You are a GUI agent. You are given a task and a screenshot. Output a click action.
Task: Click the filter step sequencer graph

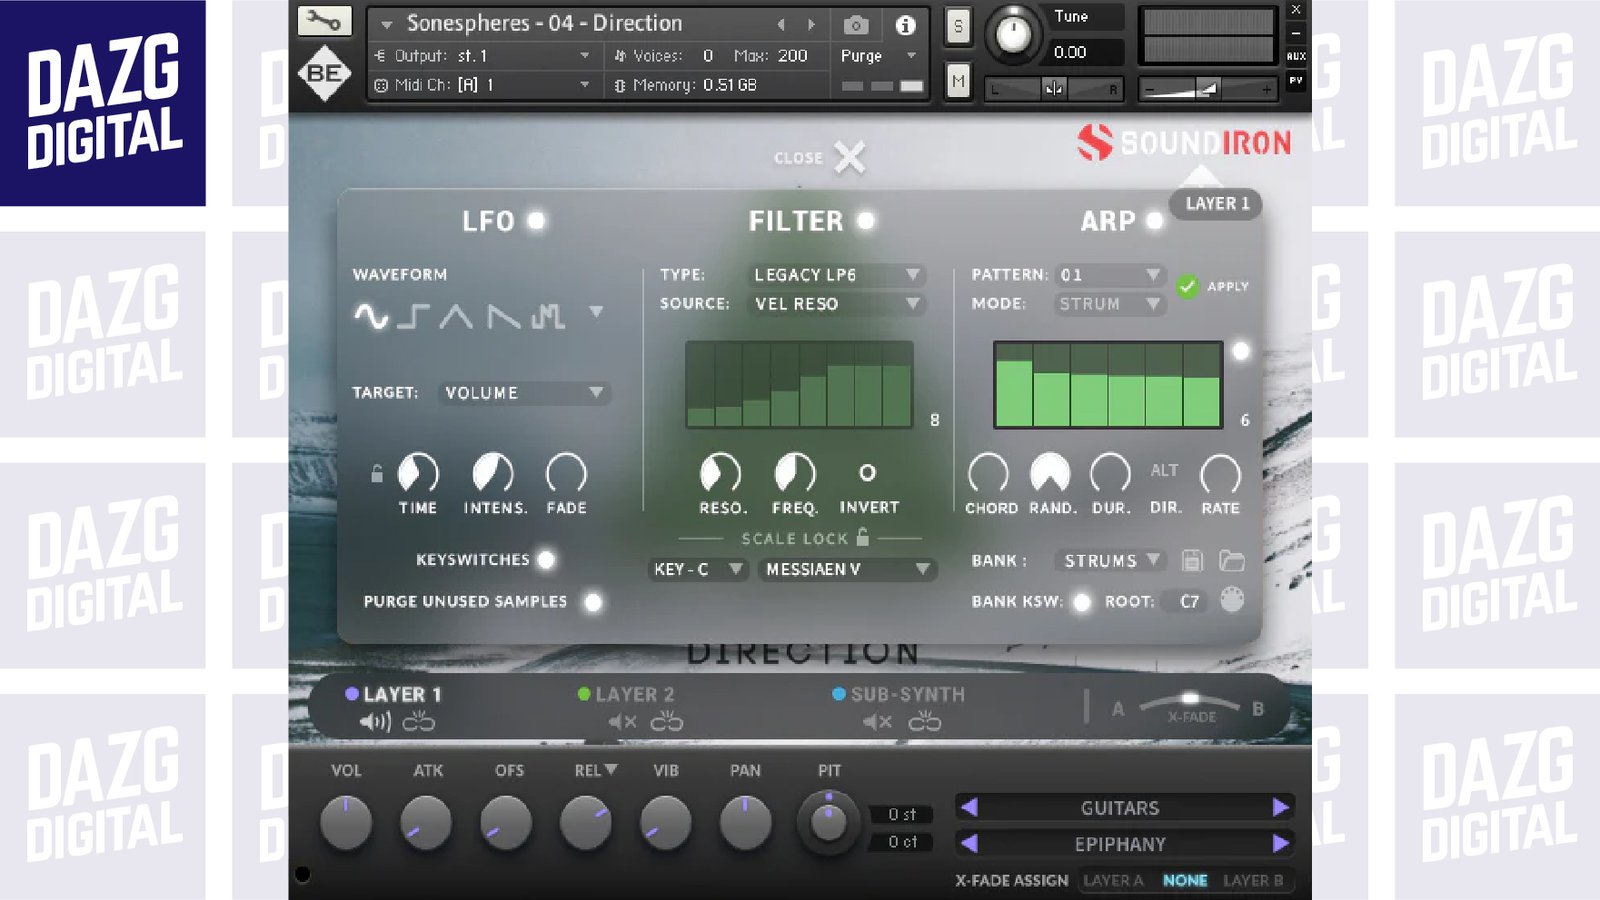tap(799, 385)
